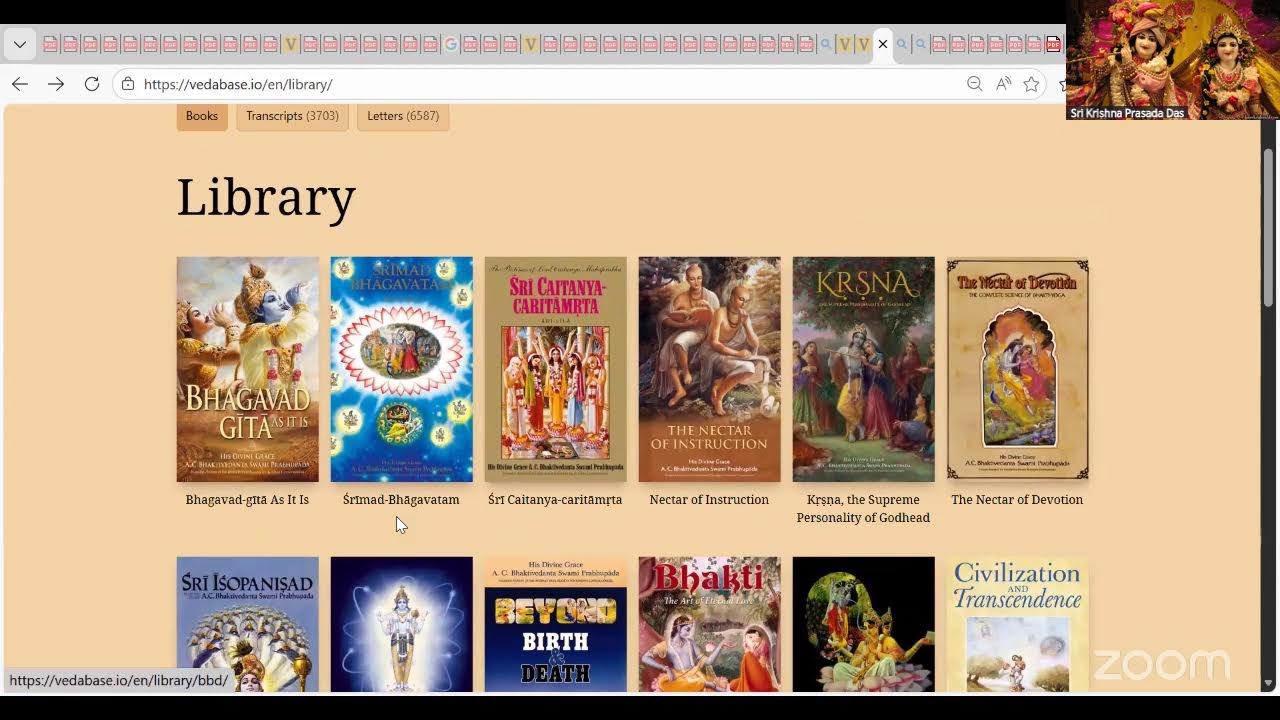This screenshot has width=1280, height=720.
Task: Open the Srimad Bhagavatam book cover
Action: [402, 369]
